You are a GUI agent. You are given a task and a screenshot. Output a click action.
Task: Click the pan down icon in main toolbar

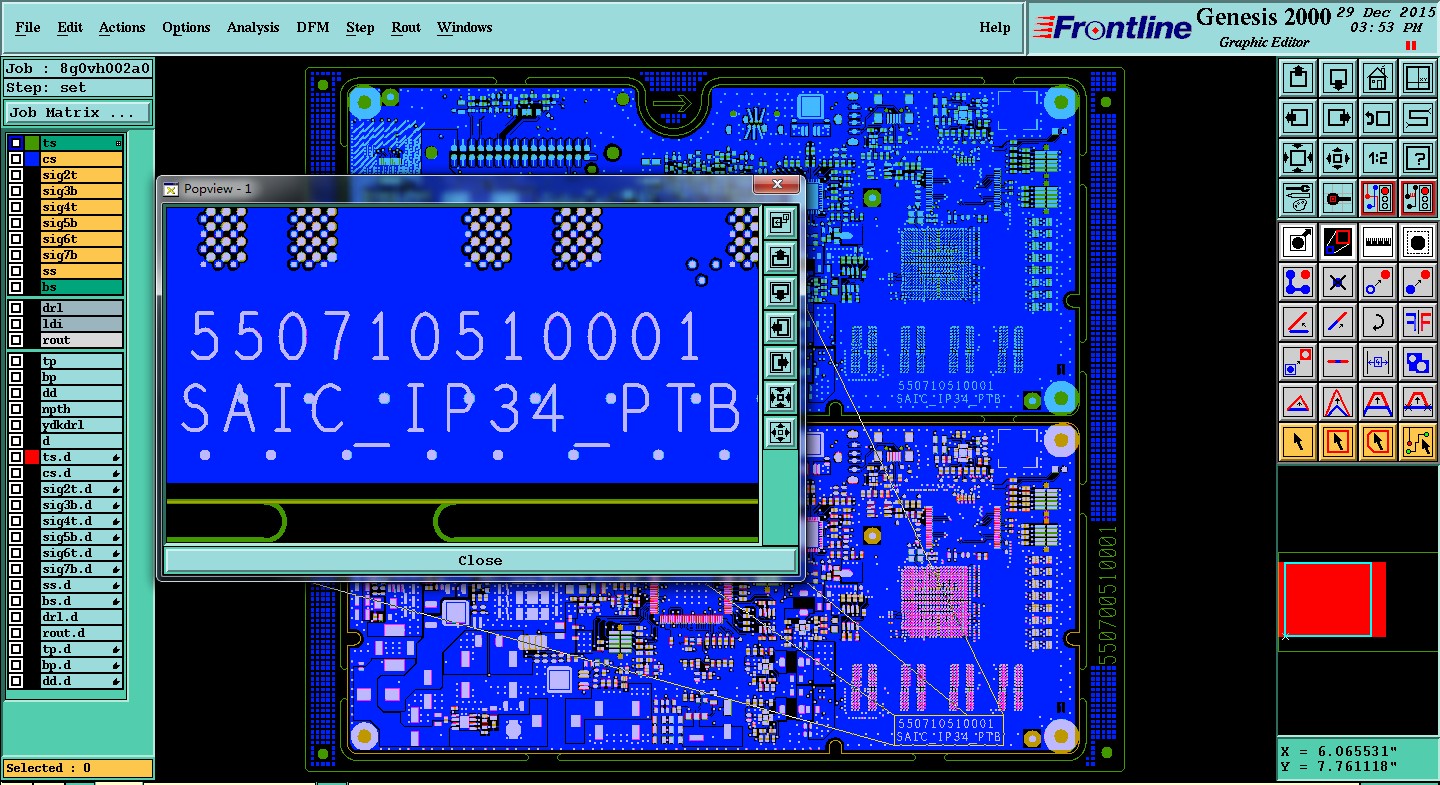tap(1338, 77)
